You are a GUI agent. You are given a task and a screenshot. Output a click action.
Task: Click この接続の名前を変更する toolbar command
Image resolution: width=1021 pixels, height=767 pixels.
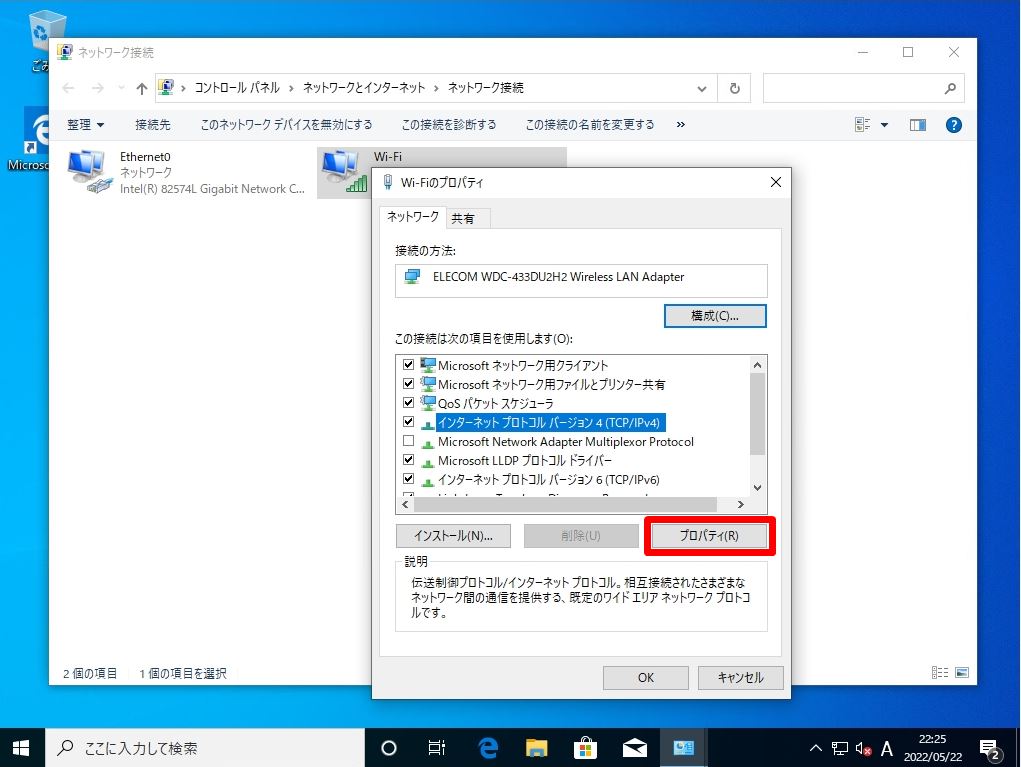click(x=590, y=125)
